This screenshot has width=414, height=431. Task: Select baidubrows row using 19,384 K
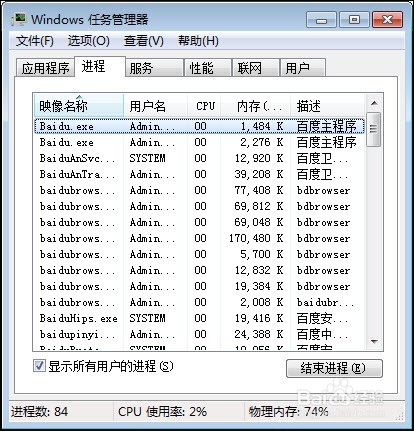pyautogui.click(x=199, y=286)
